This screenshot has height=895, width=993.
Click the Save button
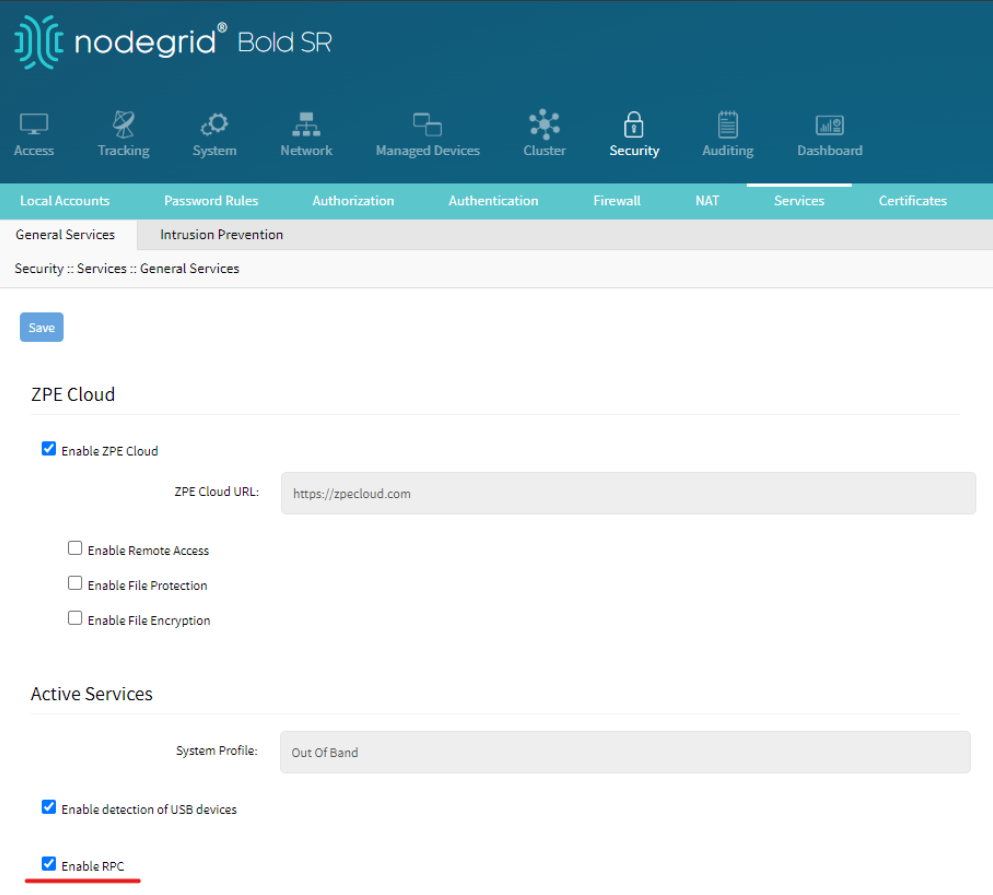[x=42, y=327]
